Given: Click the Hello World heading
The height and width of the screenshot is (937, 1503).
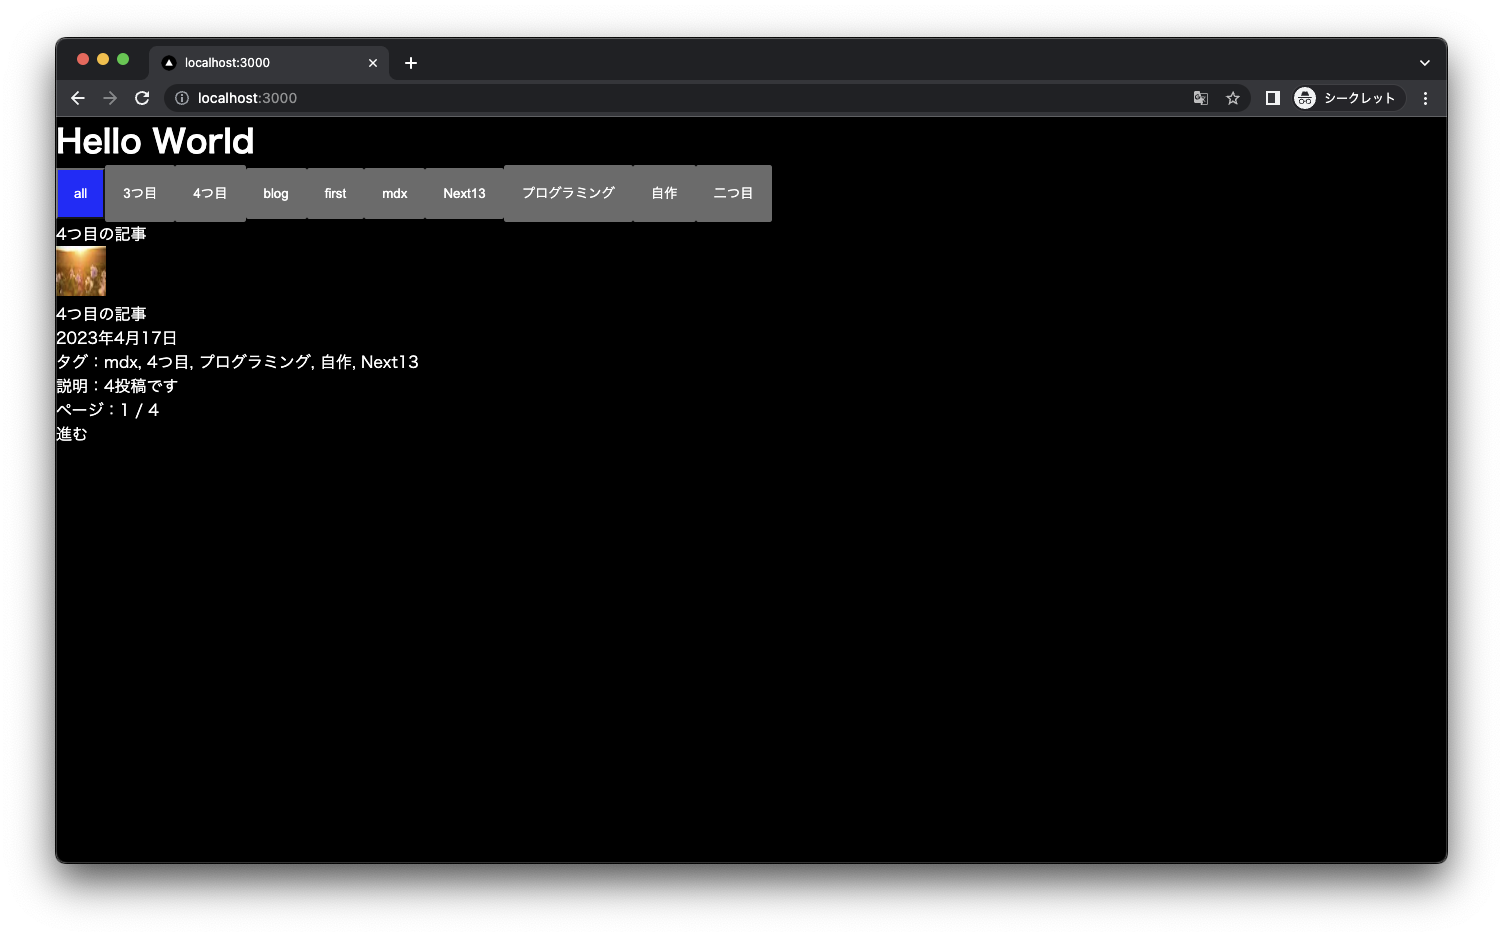Looking at the screenshot, I should point(155,141).
